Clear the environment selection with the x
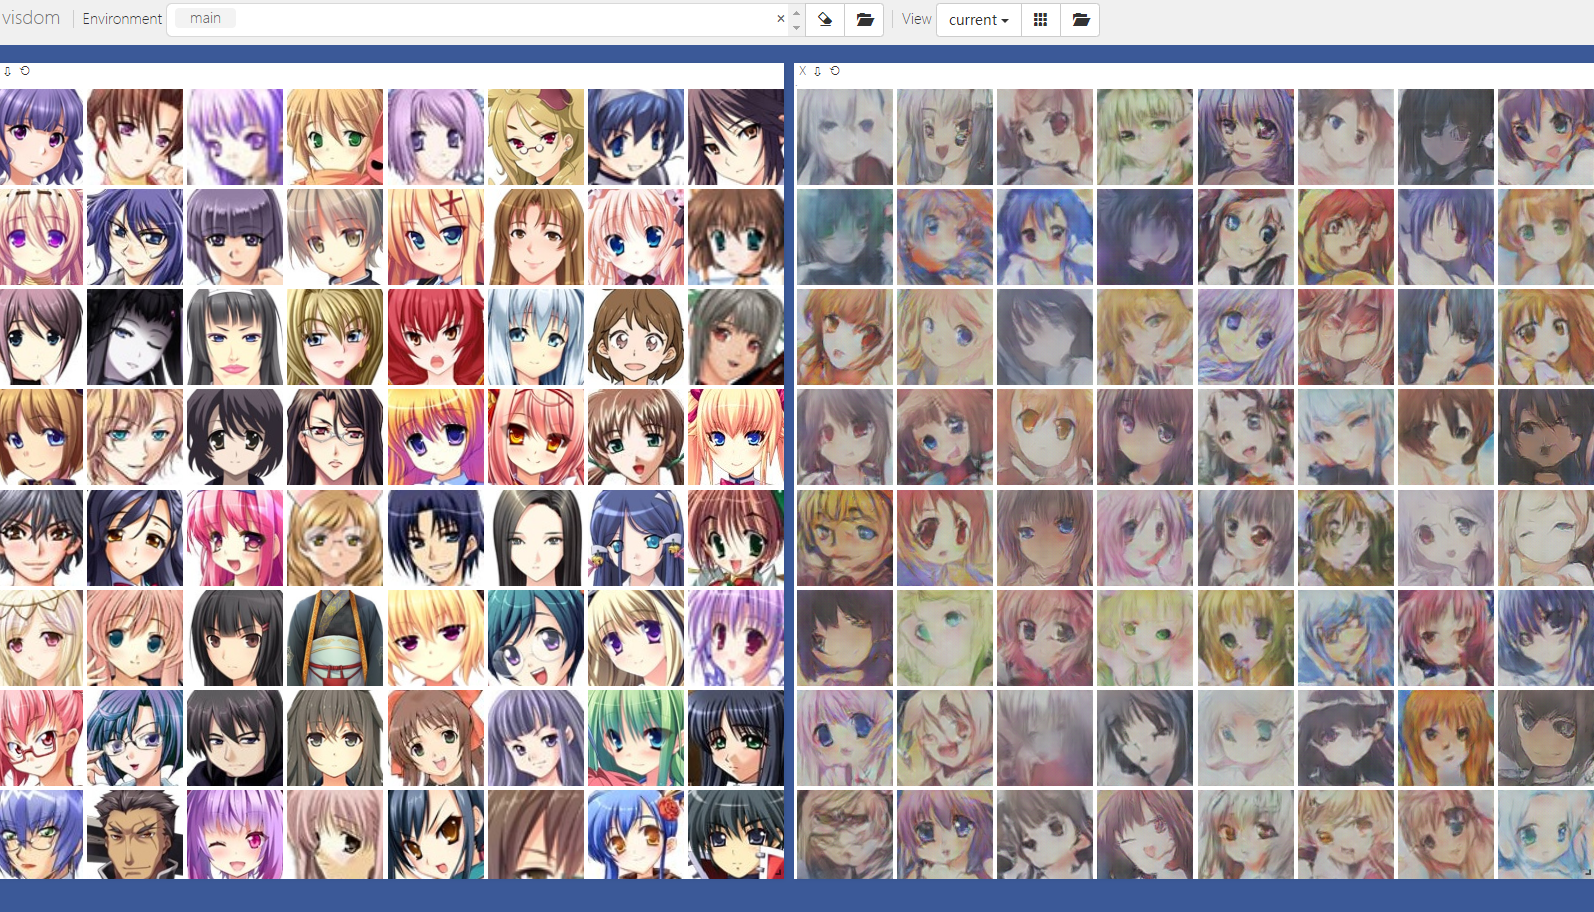 pyautogui.click(x=781, y=19)
